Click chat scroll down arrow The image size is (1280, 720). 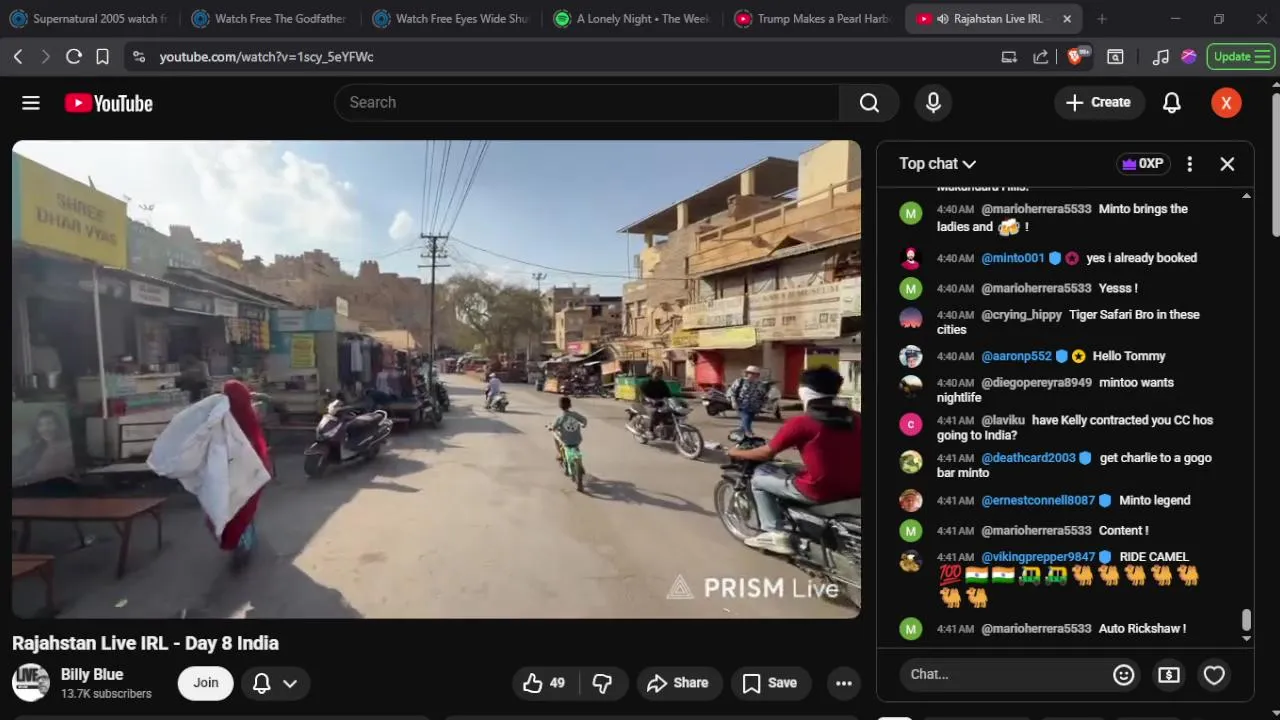click(x=1246, y=638)
